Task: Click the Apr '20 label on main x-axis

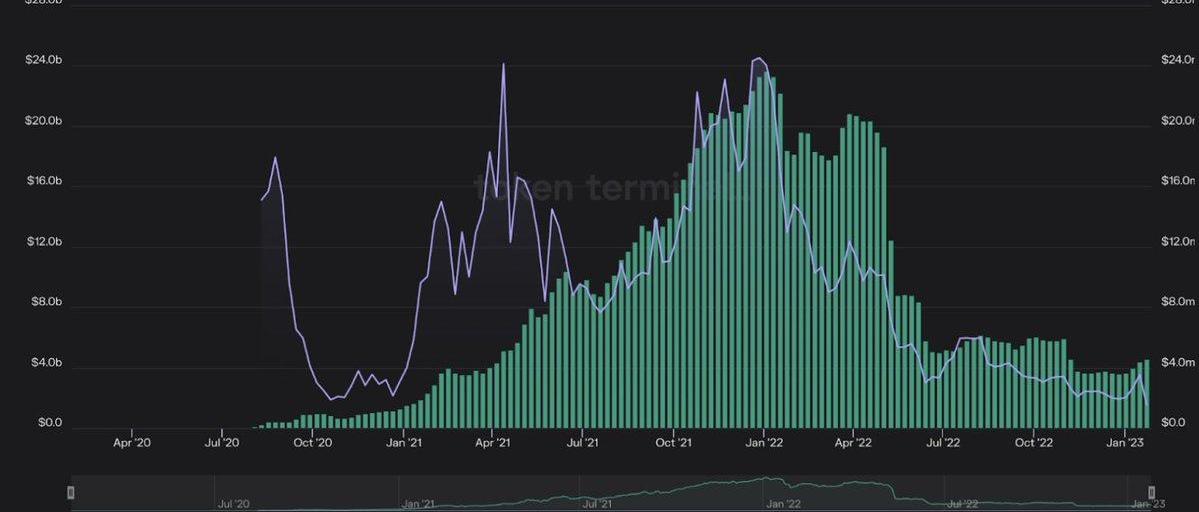Action: pyautogui.click(x=131, y=442)
